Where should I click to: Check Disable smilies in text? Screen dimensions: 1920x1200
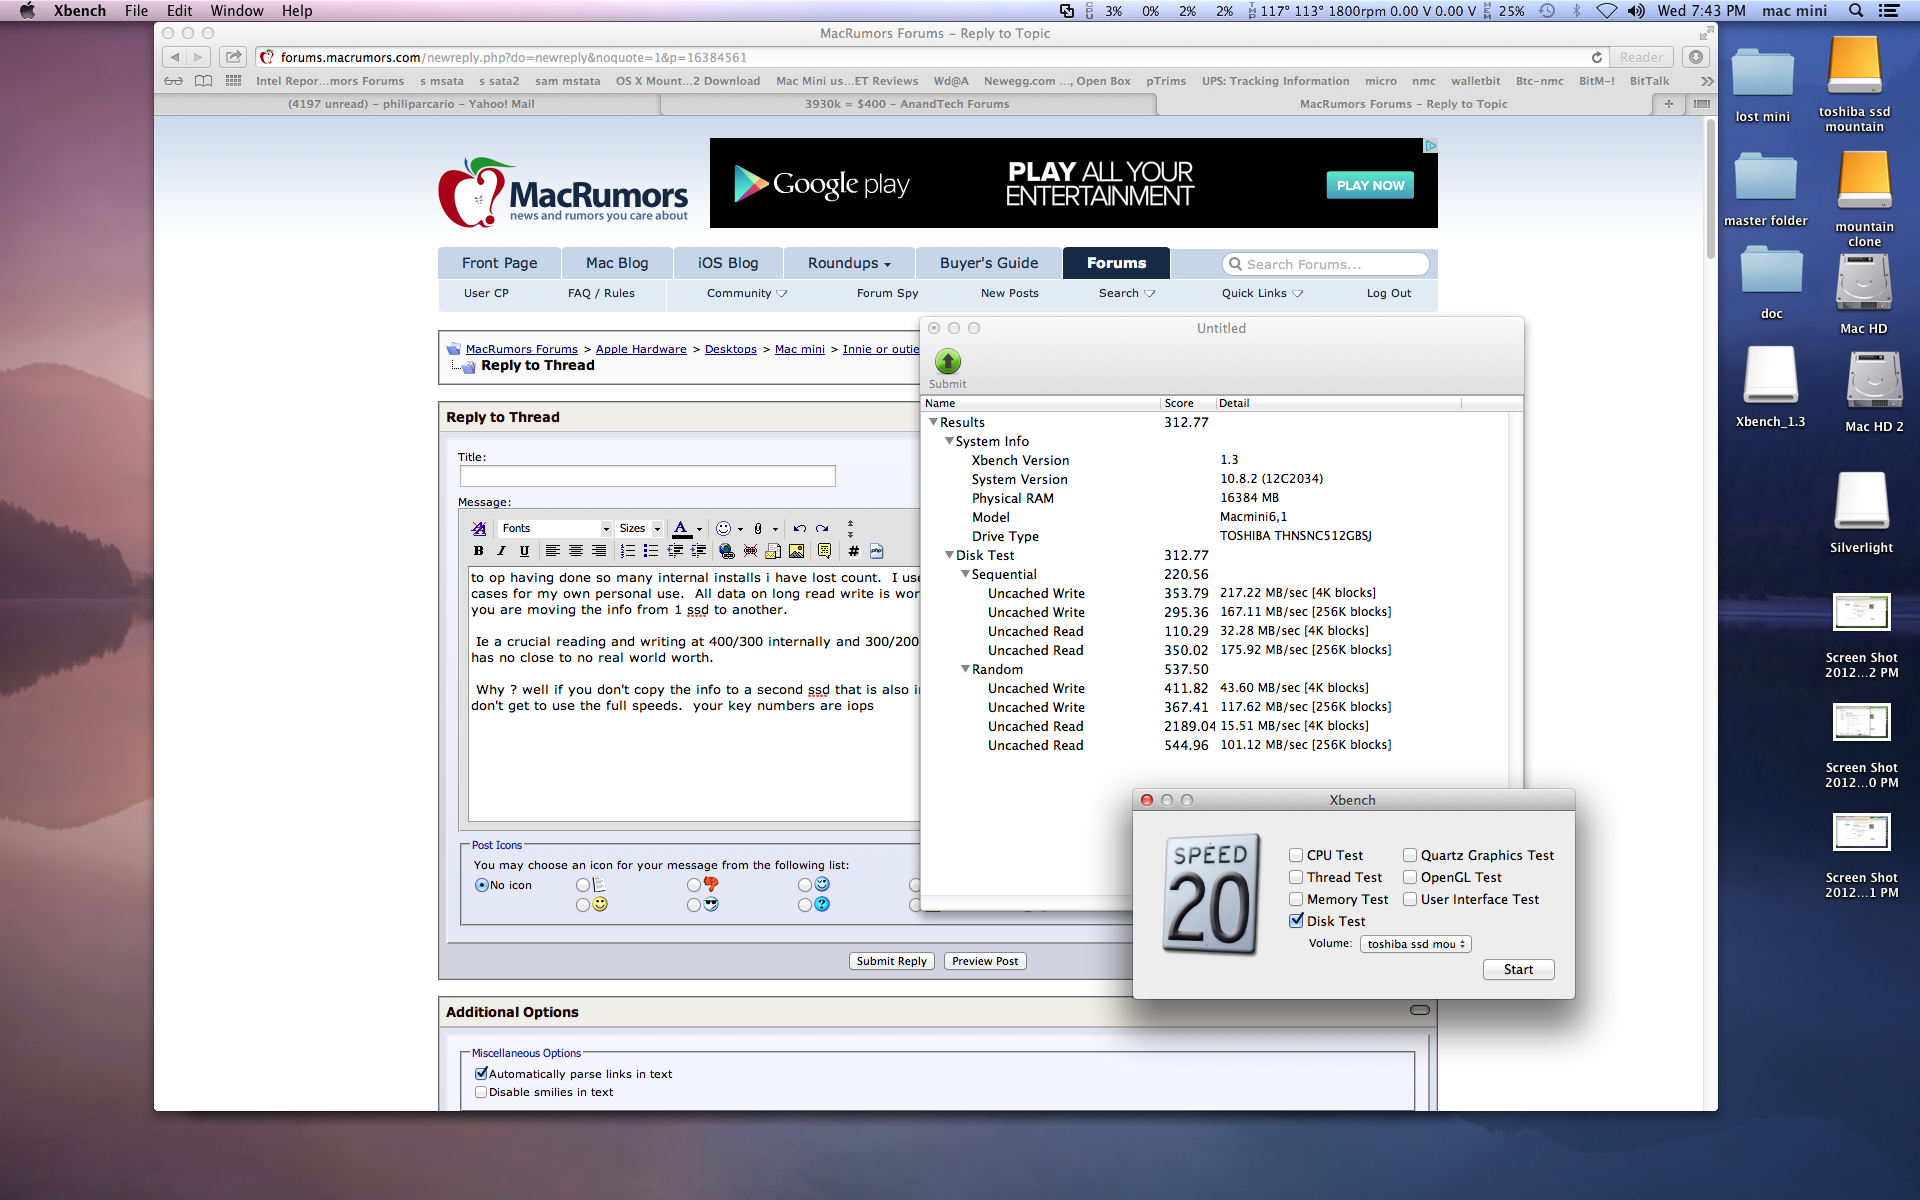coord(481,1092)
